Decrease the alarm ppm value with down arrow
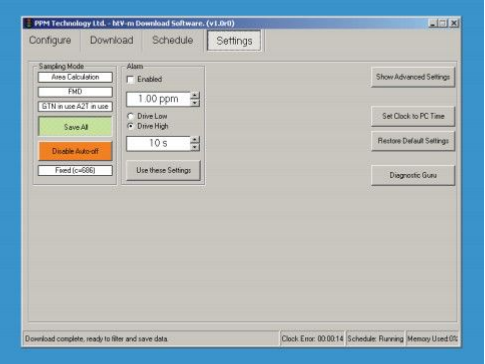Image resolution: width=485 pixels, height=364 pixels. 195,103
